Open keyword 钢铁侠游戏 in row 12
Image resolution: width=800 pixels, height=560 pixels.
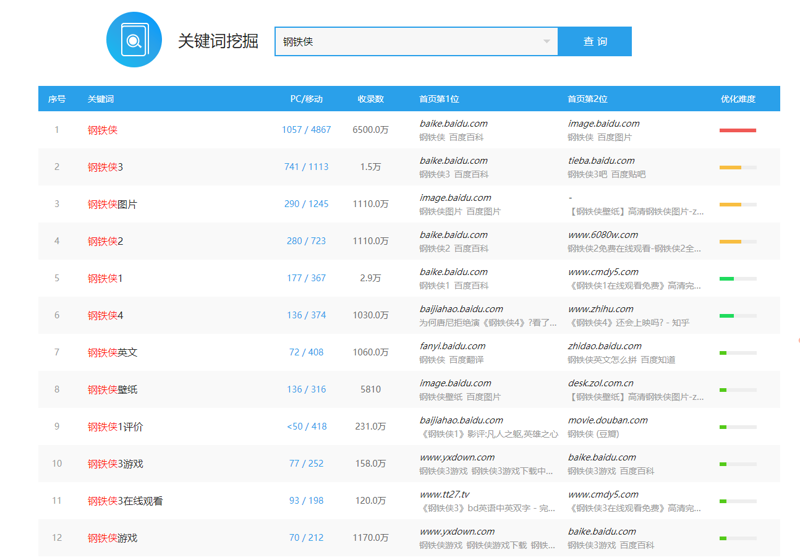[x=112, y=538]
